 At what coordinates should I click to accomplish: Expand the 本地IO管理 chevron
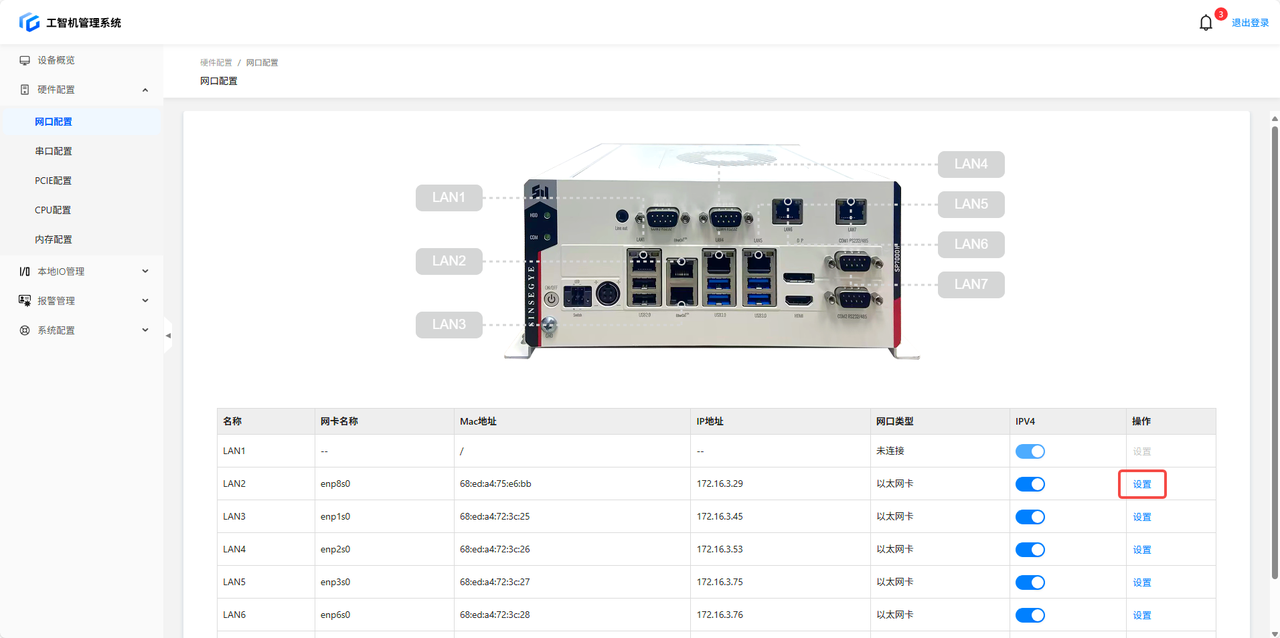click(145, 272)
